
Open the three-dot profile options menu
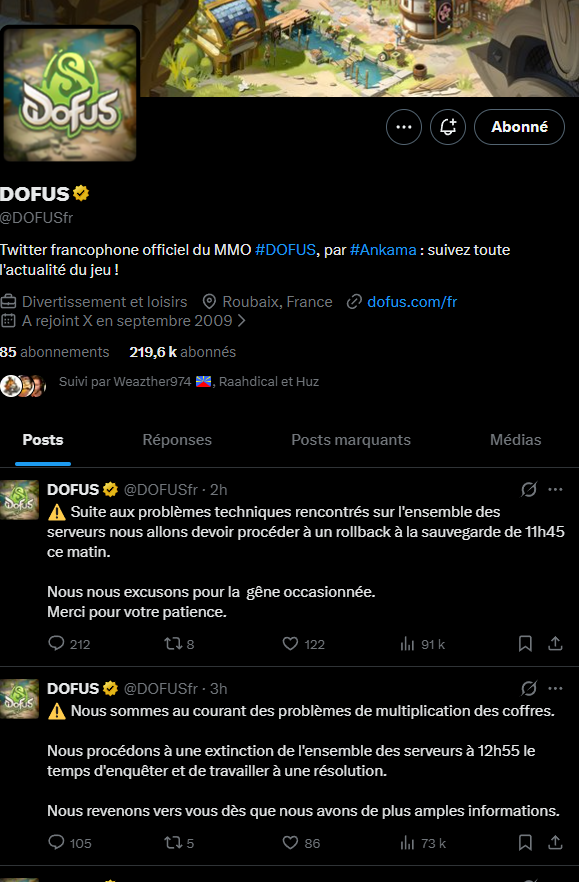pyautogui.click(x=403, y=127)
